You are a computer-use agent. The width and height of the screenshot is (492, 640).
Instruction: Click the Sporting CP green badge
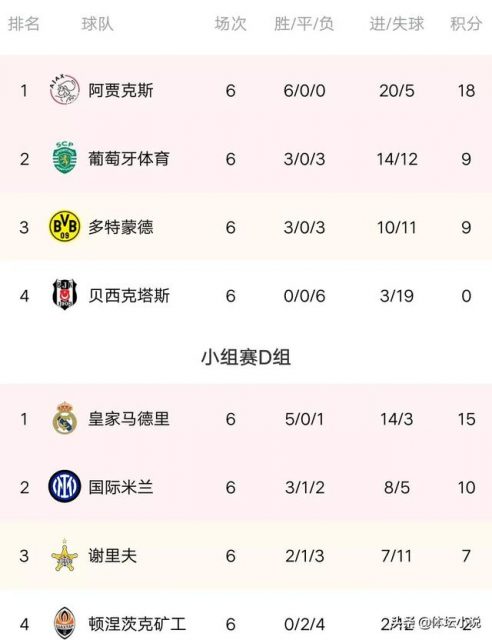pos(65,158)
